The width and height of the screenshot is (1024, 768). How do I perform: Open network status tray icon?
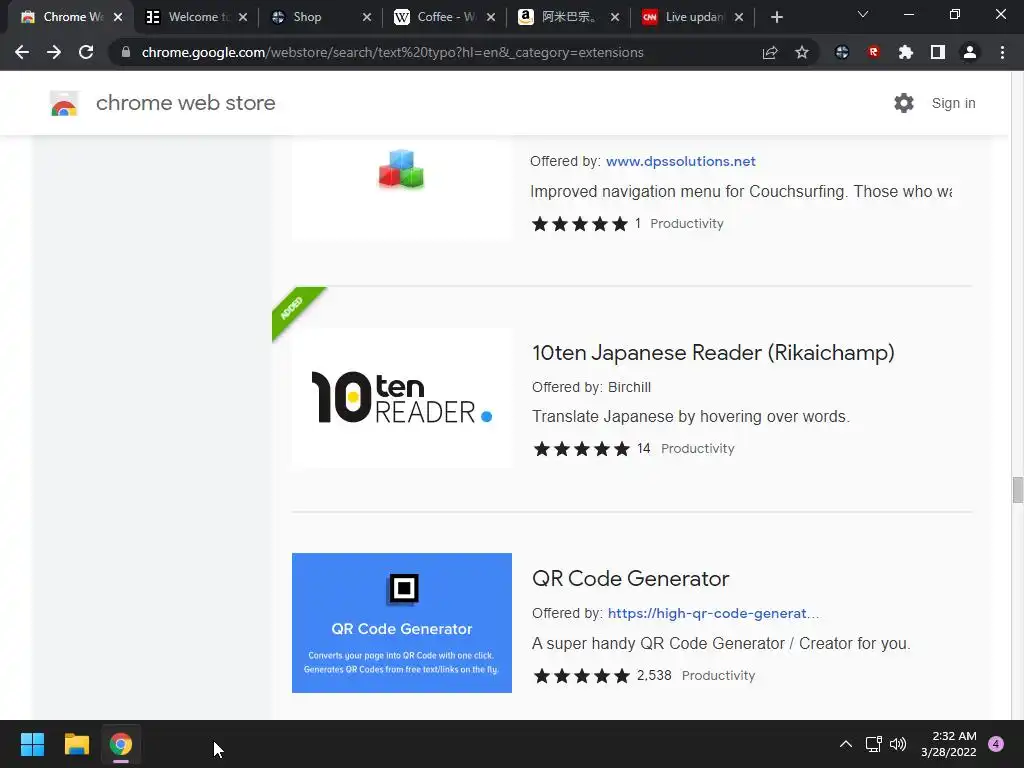coord(873,744)
